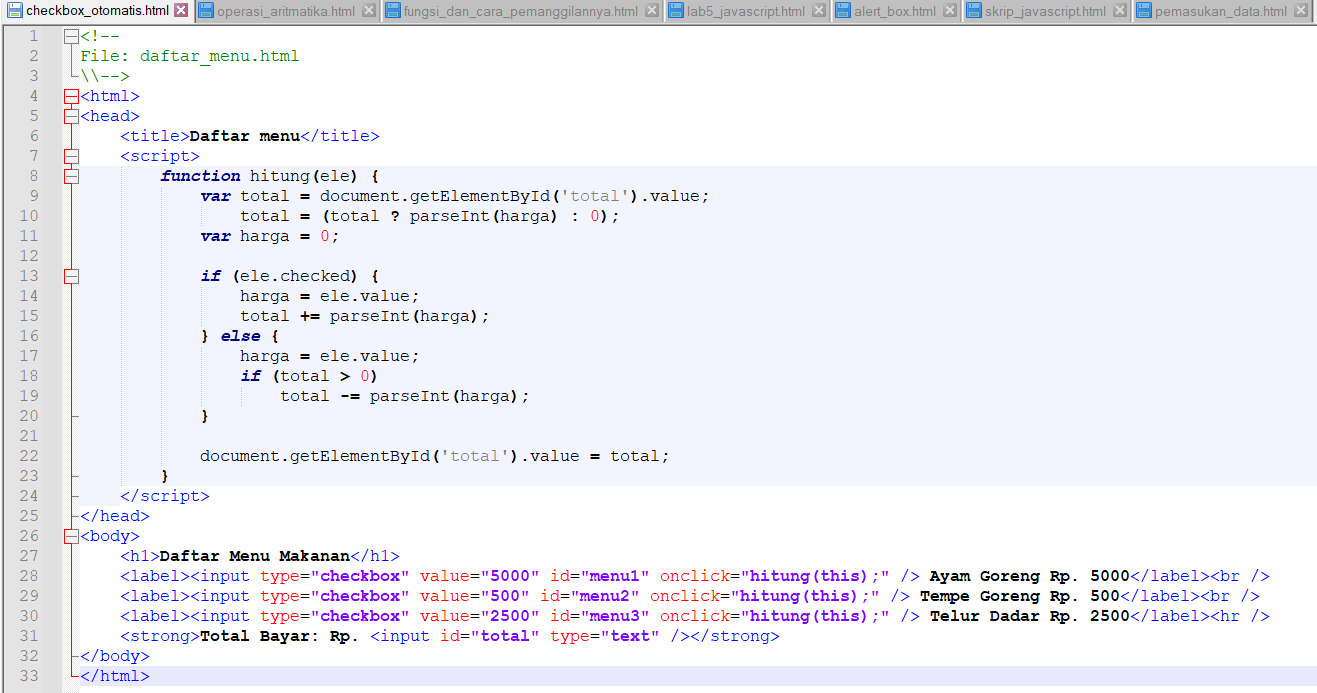Click the 'Daftar menu' title text

245,136
